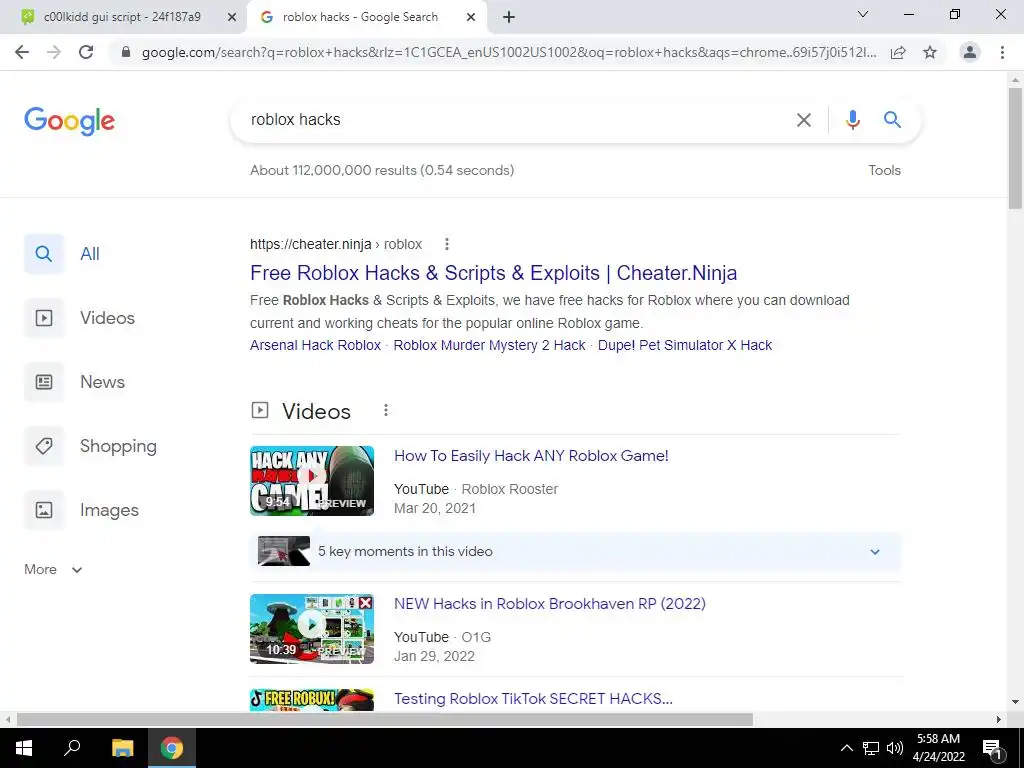Select the News search filter
Image resolution: width=1024 pixels, height=768 pixels.
click(74, 382)
